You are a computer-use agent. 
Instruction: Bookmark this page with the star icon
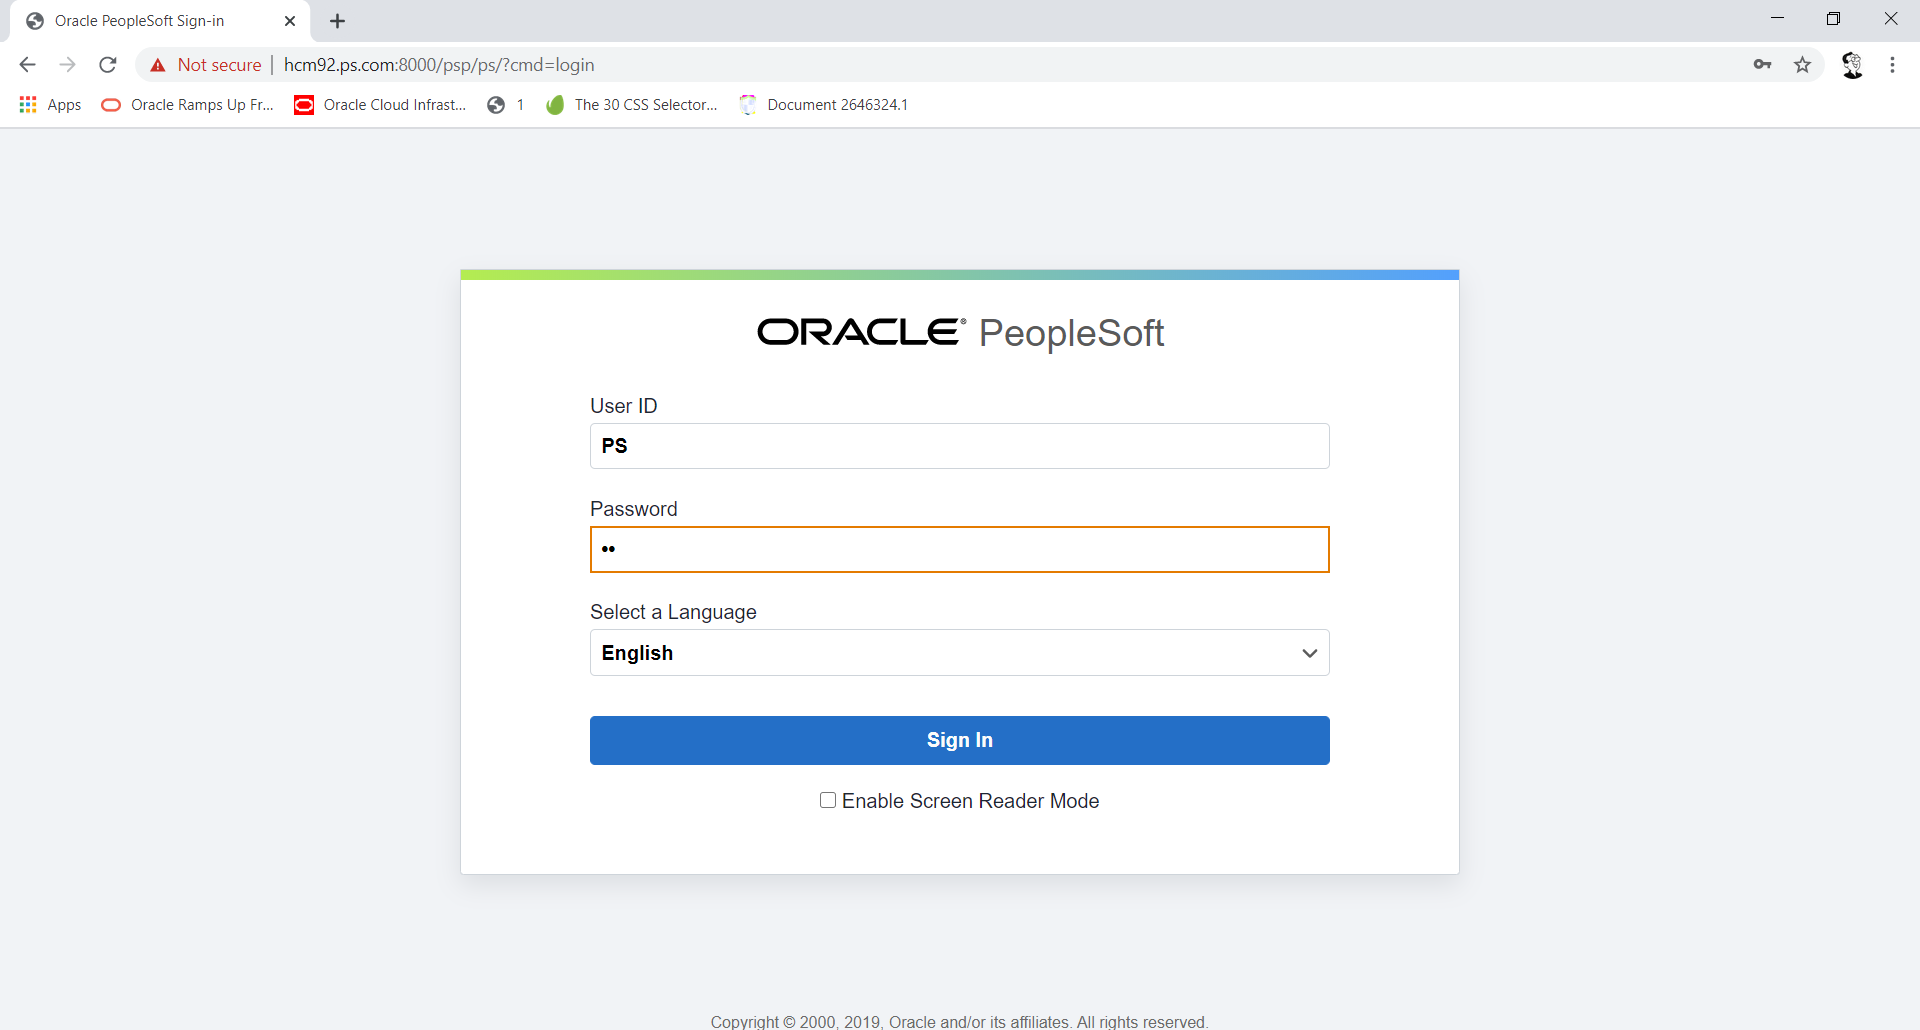click(x=1802, y=65)
